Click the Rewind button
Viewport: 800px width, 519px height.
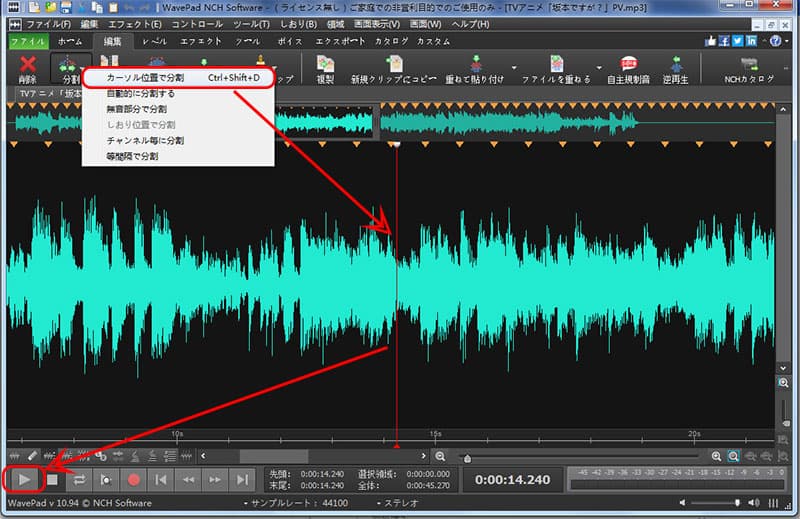[x=188, y=480]
